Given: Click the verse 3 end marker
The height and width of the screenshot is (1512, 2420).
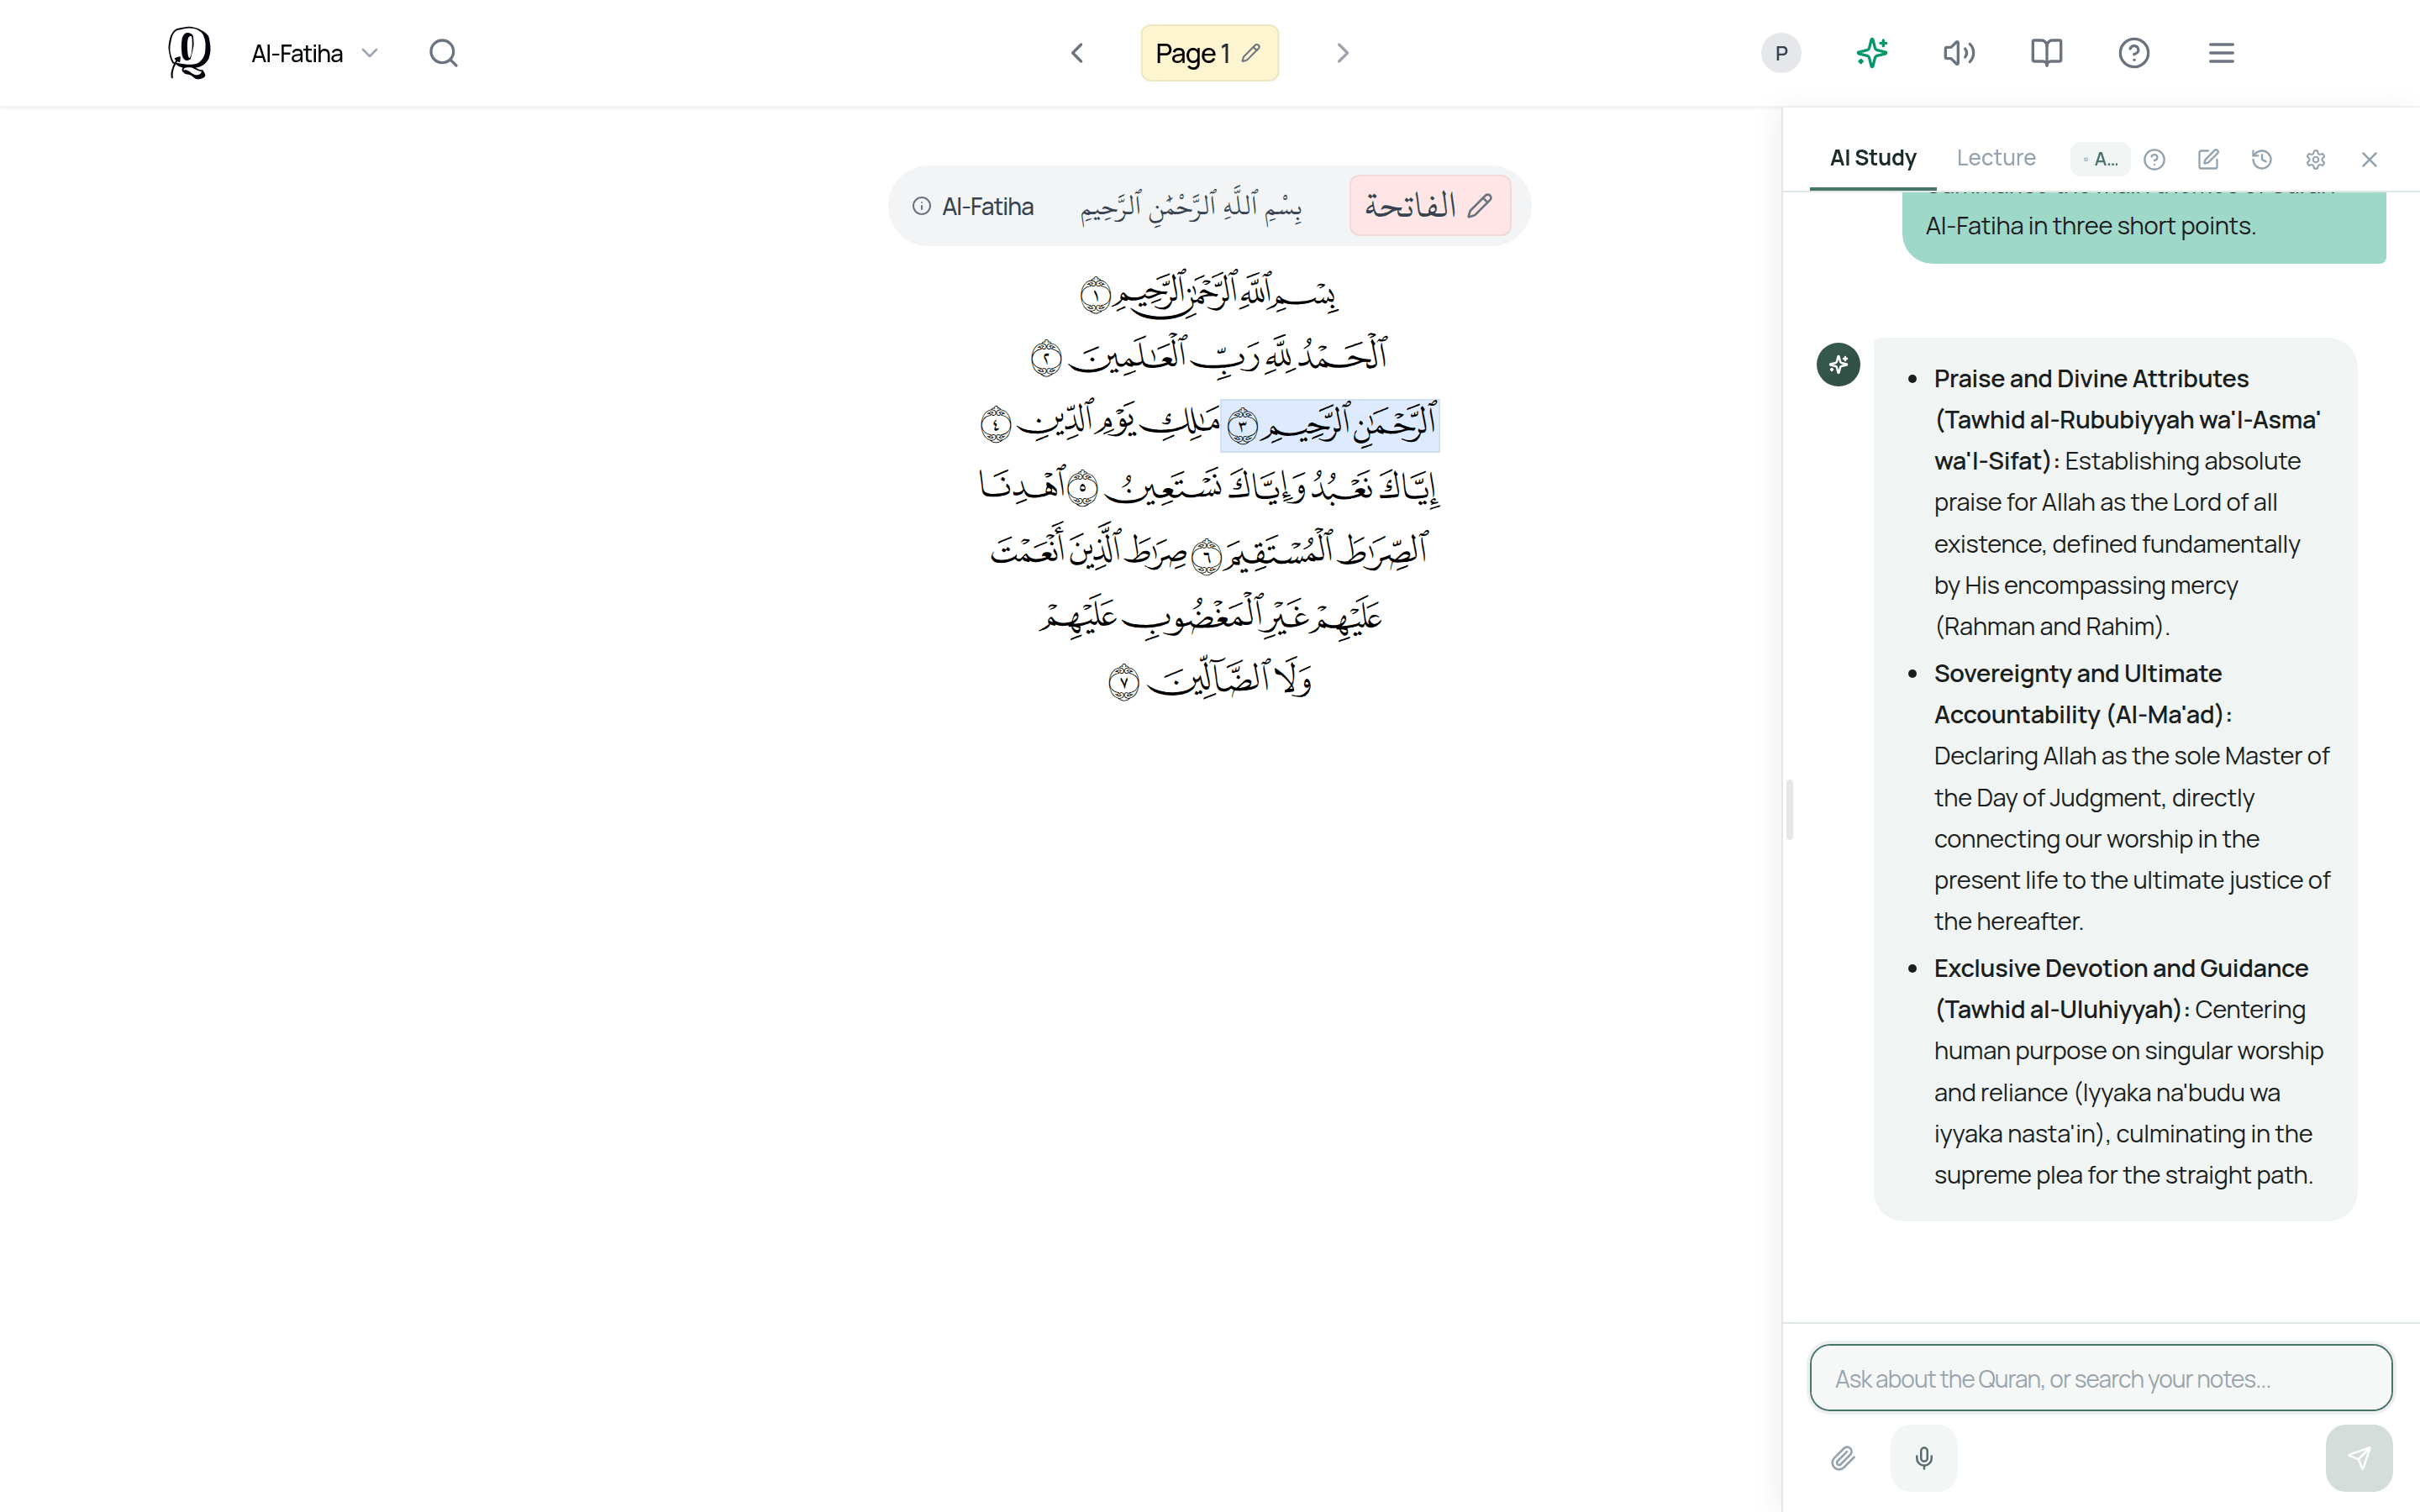Looking at the screenshot, I should (1242, 427).
